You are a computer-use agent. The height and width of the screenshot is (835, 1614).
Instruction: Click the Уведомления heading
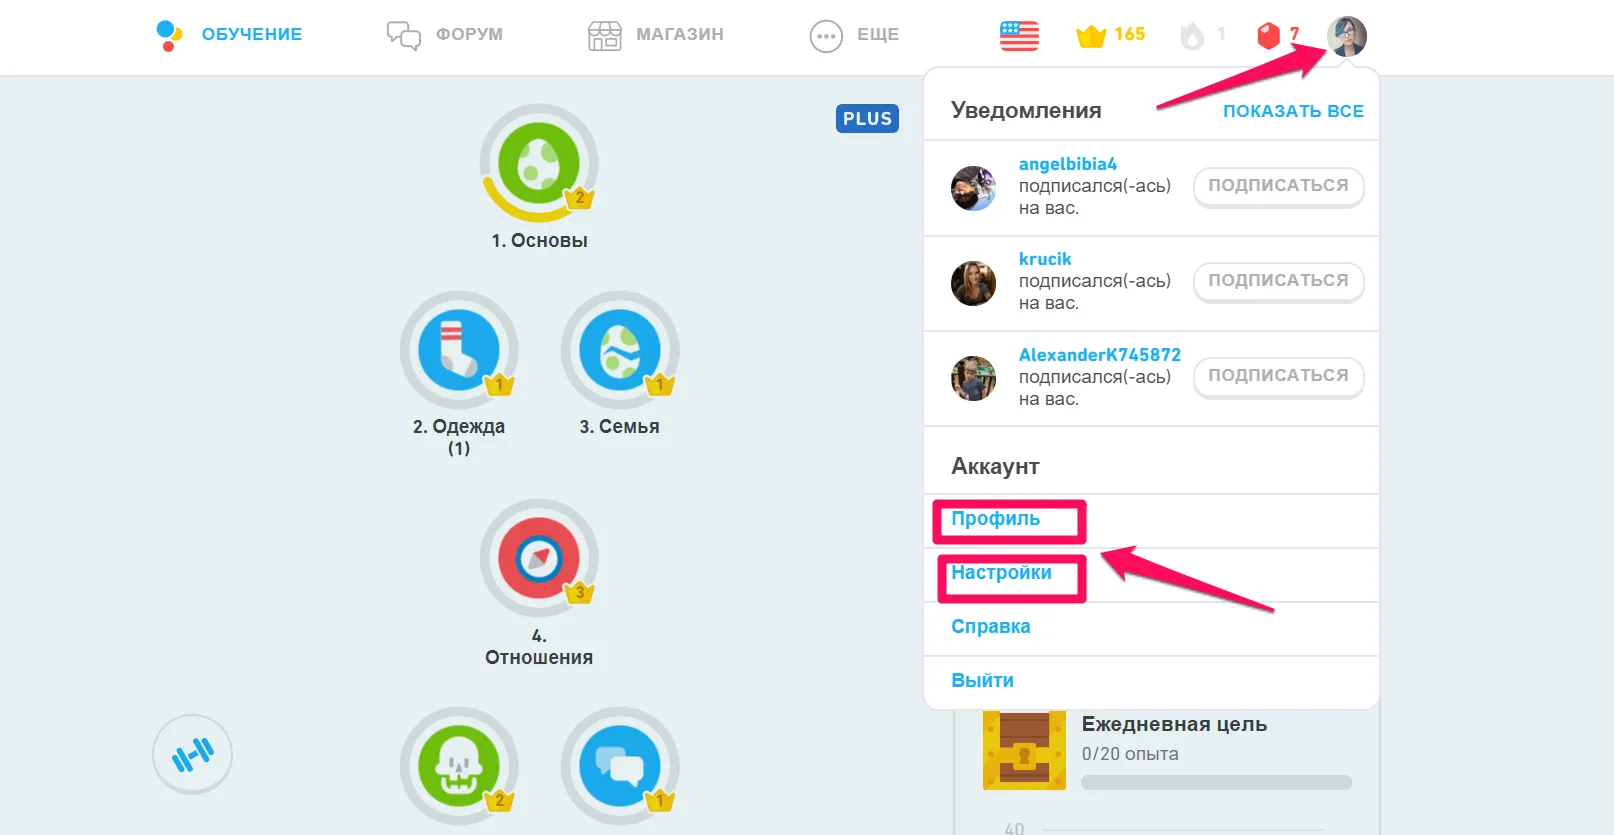1026,111
